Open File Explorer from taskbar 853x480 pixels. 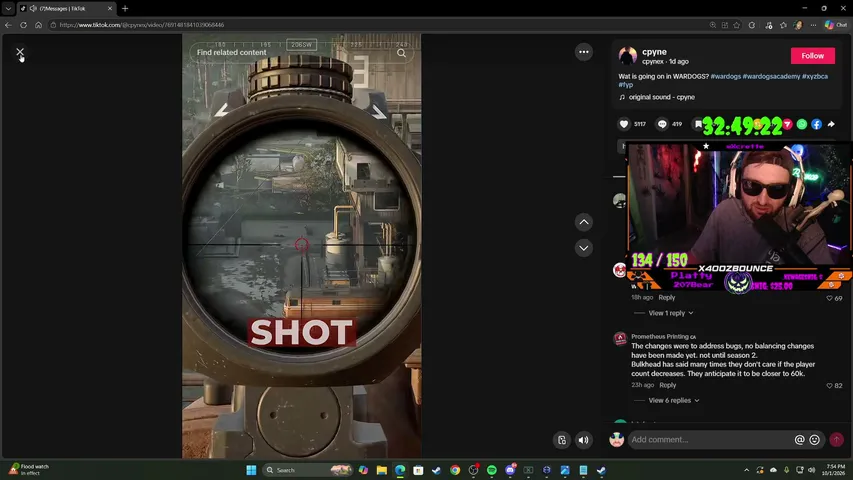[x=382, y=470]
